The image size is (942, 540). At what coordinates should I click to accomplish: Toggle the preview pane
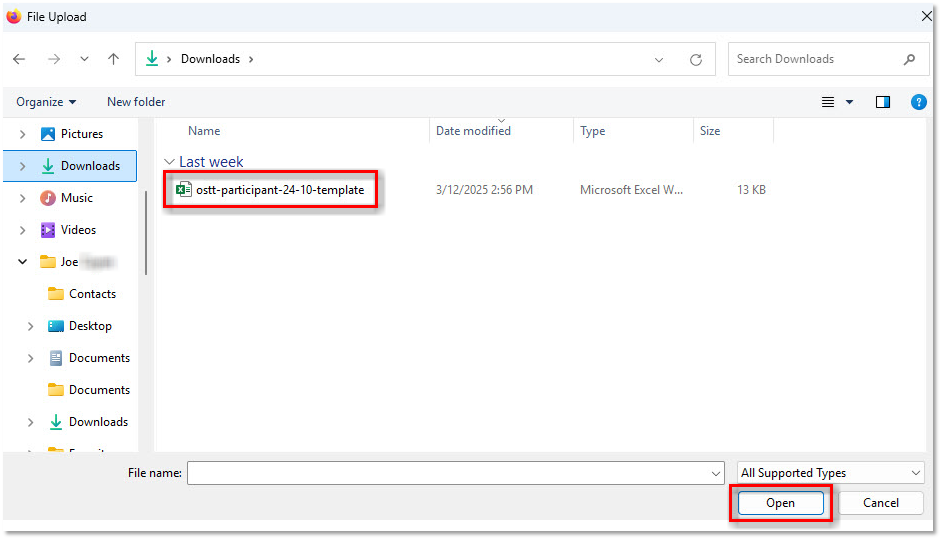pos(883,102)
